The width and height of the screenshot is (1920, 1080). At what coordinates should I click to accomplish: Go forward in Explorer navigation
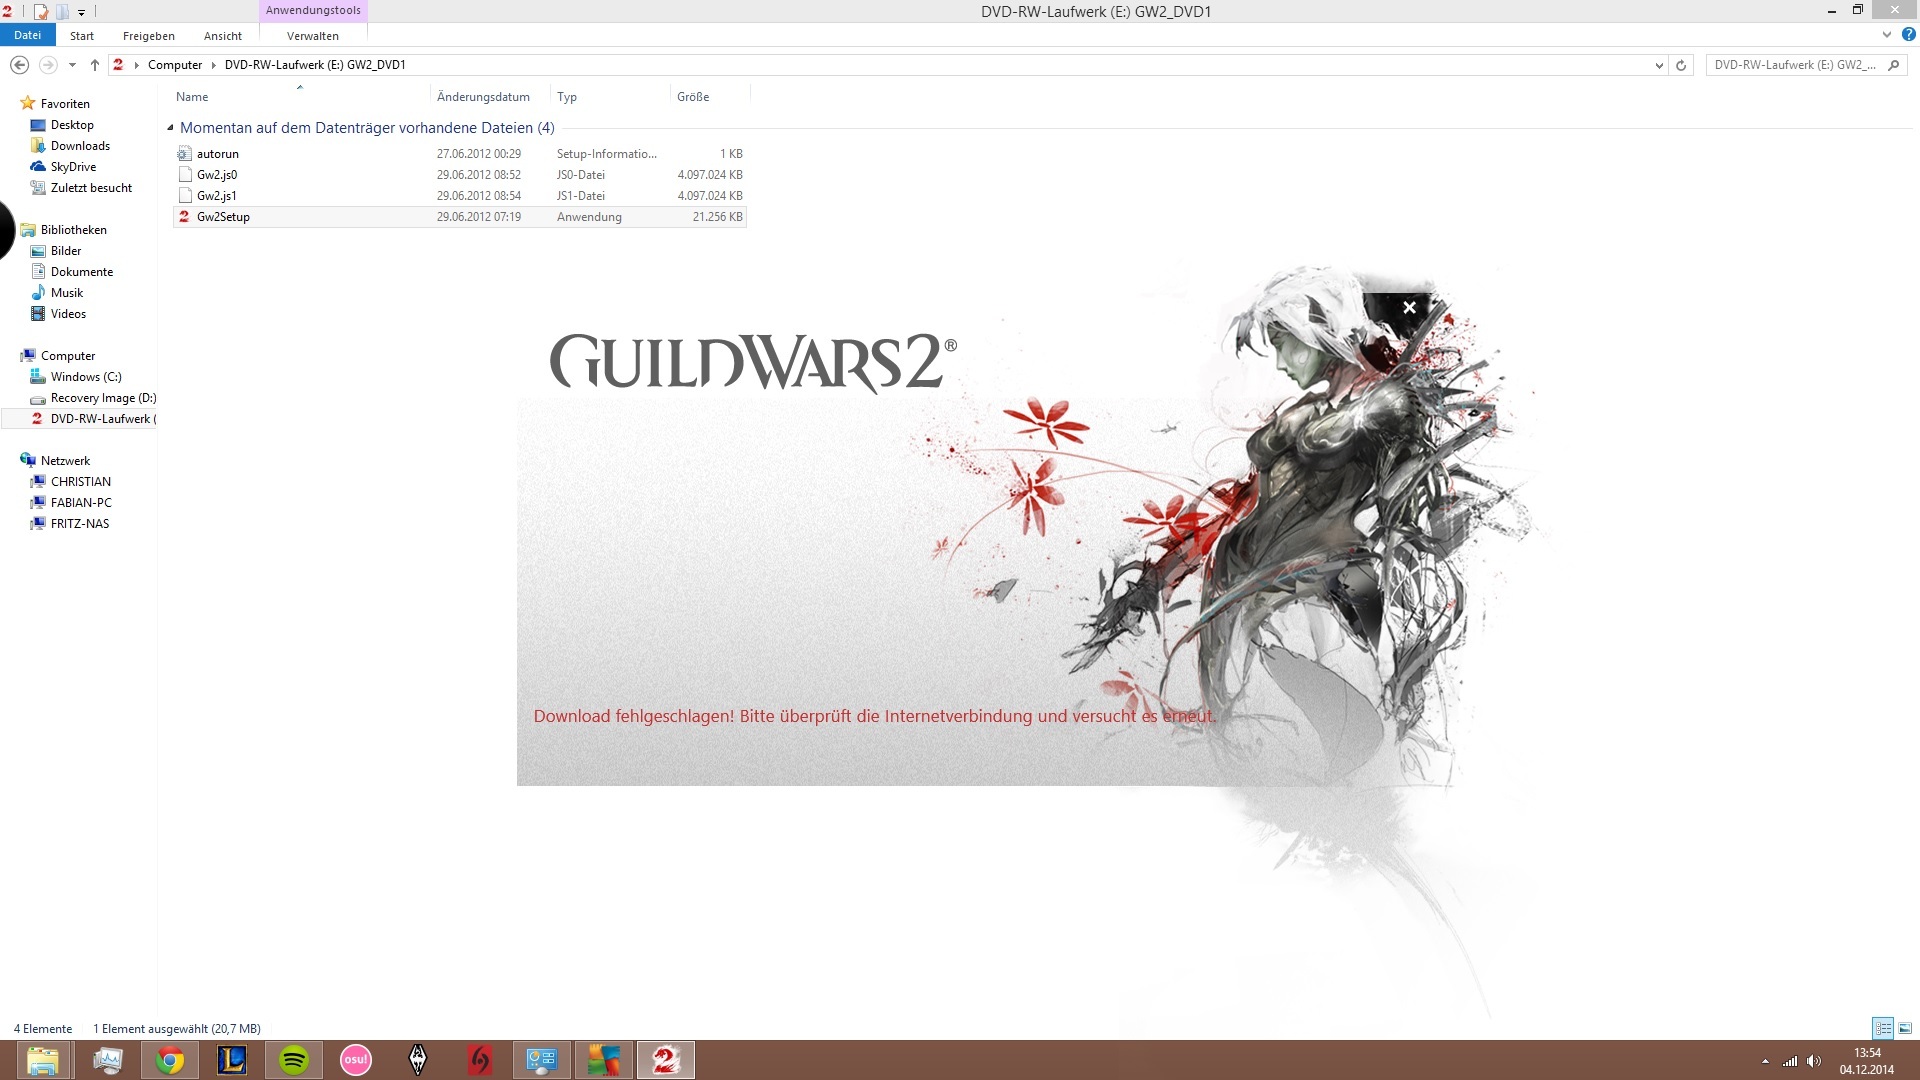coord(48,65)
